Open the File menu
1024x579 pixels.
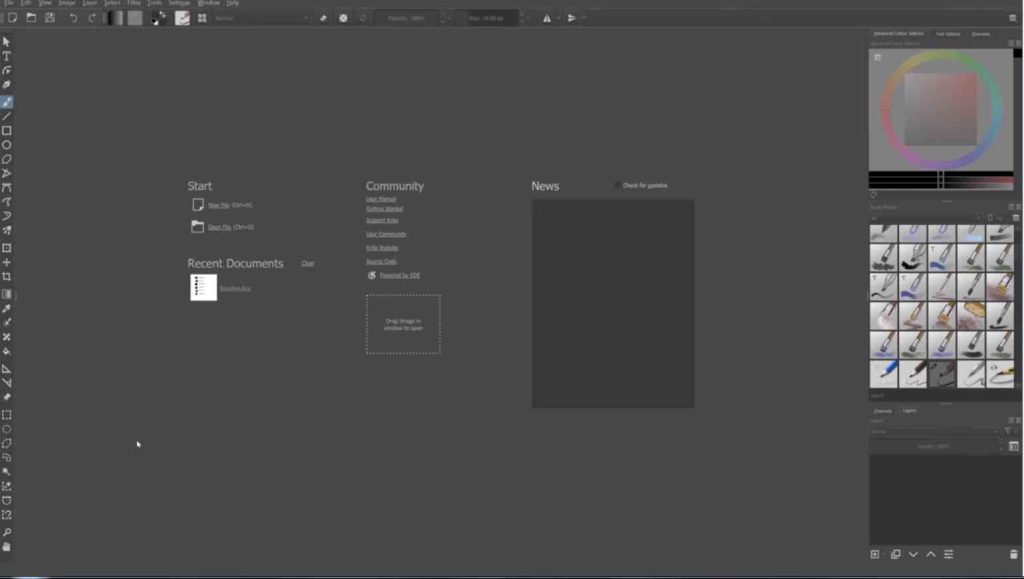click(9, 3)
